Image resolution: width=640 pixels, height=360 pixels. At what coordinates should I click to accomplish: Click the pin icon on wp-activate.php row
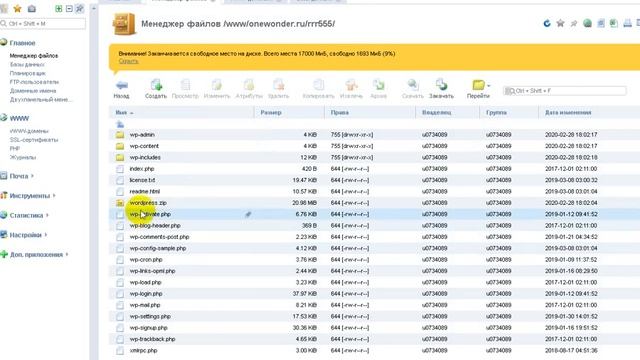pos(248,214)
